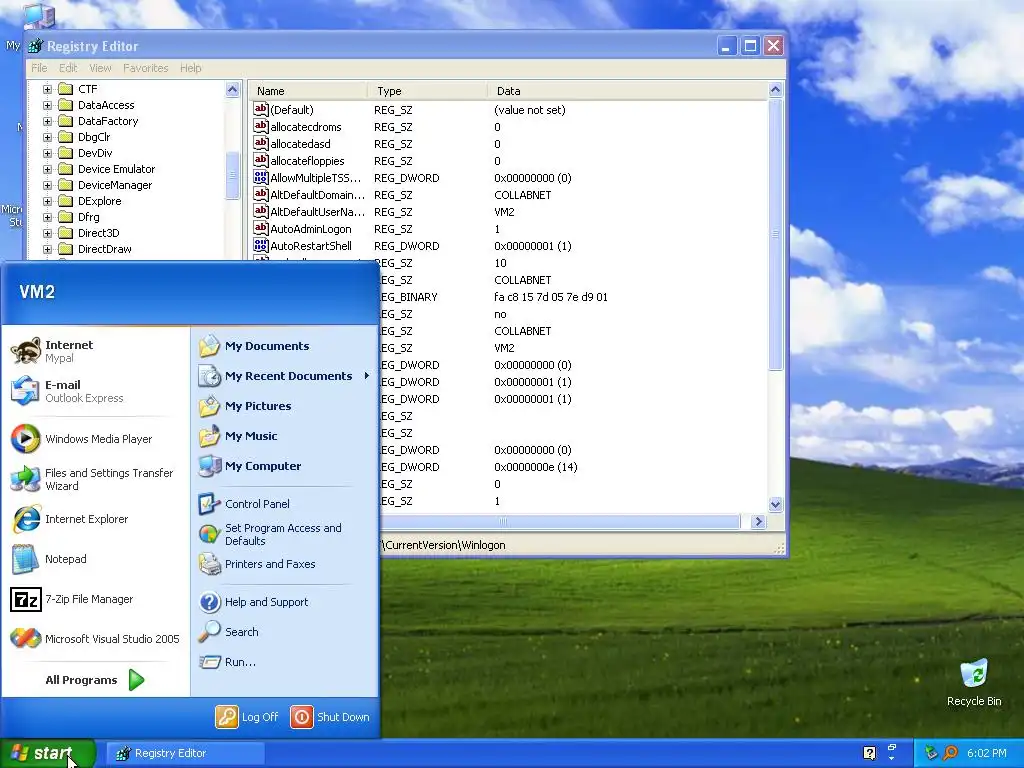Open Control Panel
The height and width of the screenshot is (768, 1024).
pyautogui.click(x=244, y=504)
